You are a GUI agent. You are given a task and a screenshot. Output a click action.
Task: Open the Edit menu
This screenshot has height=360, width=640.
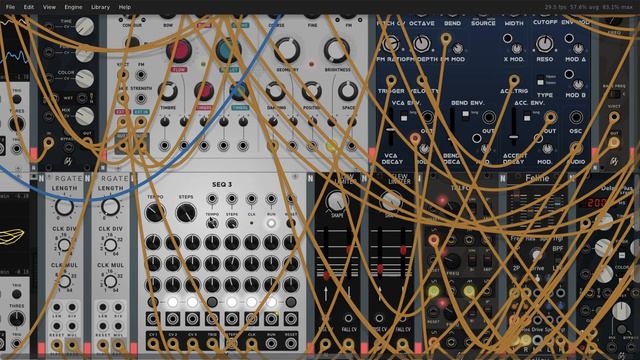click(29, 7)
